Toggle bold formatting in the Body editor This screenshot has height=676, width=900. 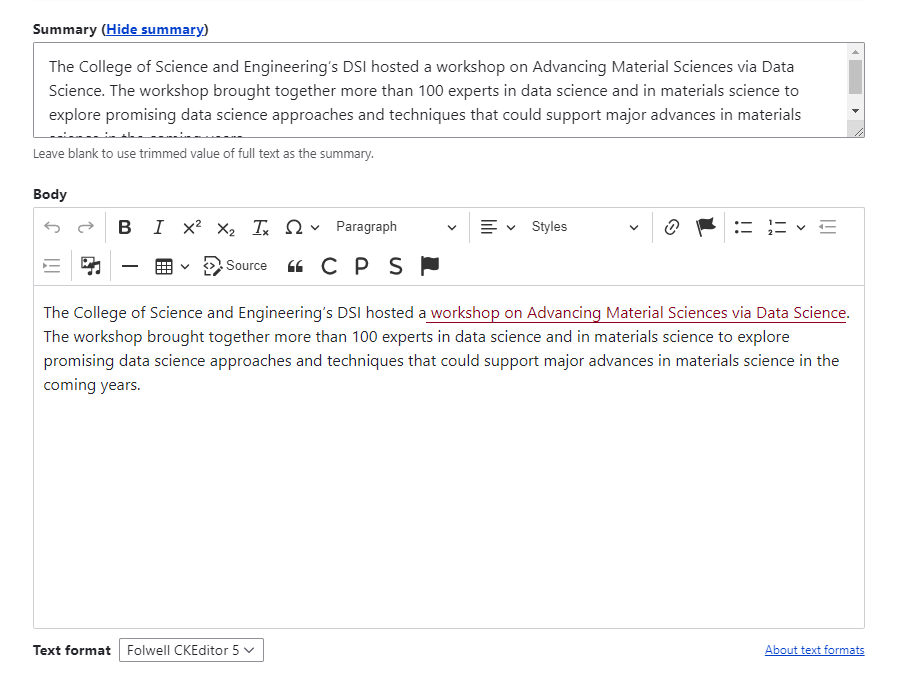coord(125,227)
